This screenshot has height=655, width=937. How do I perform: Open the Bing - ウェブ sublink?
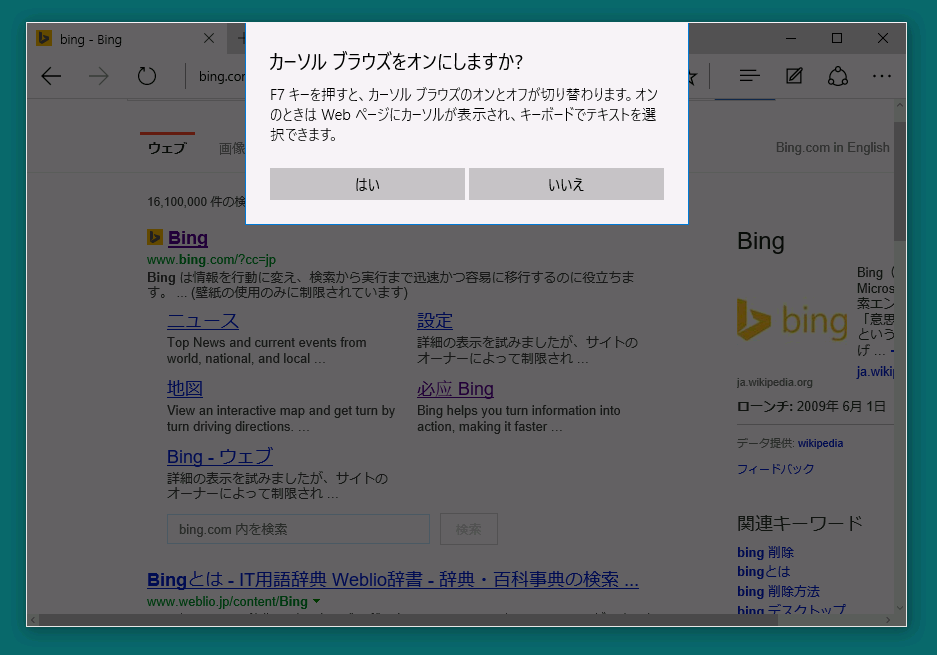tap(220, 457)
